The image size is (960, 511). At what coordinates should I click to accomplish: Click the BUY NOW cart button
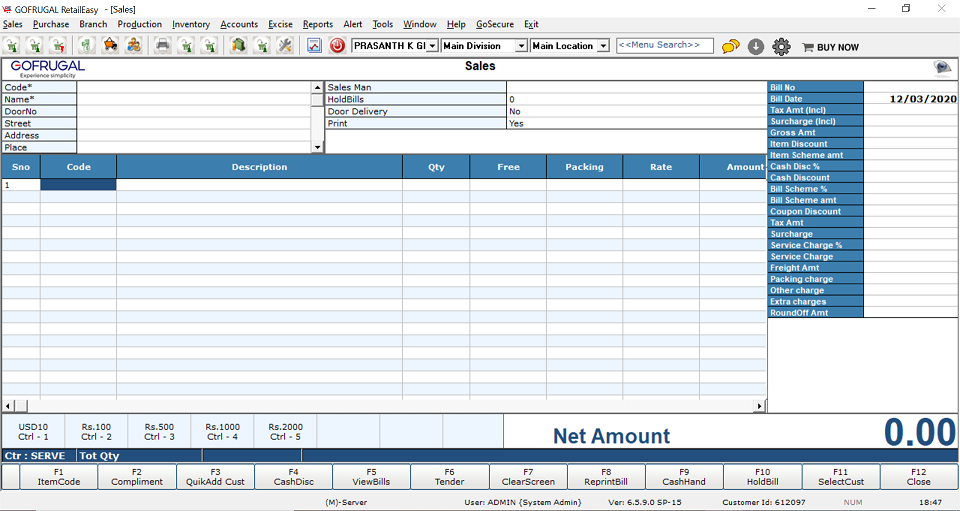[x=830, y=47]
